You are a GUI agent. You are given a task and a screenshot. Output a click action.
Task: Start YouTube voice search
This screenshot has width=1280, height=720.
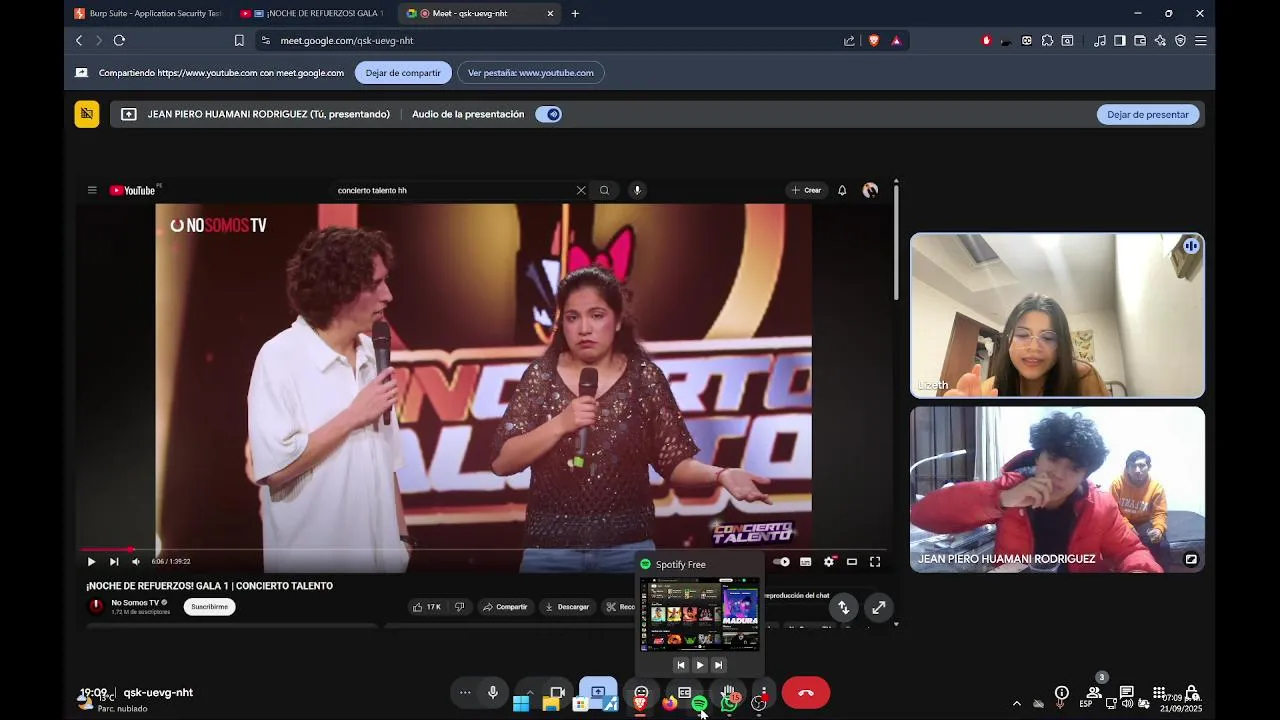637,190
